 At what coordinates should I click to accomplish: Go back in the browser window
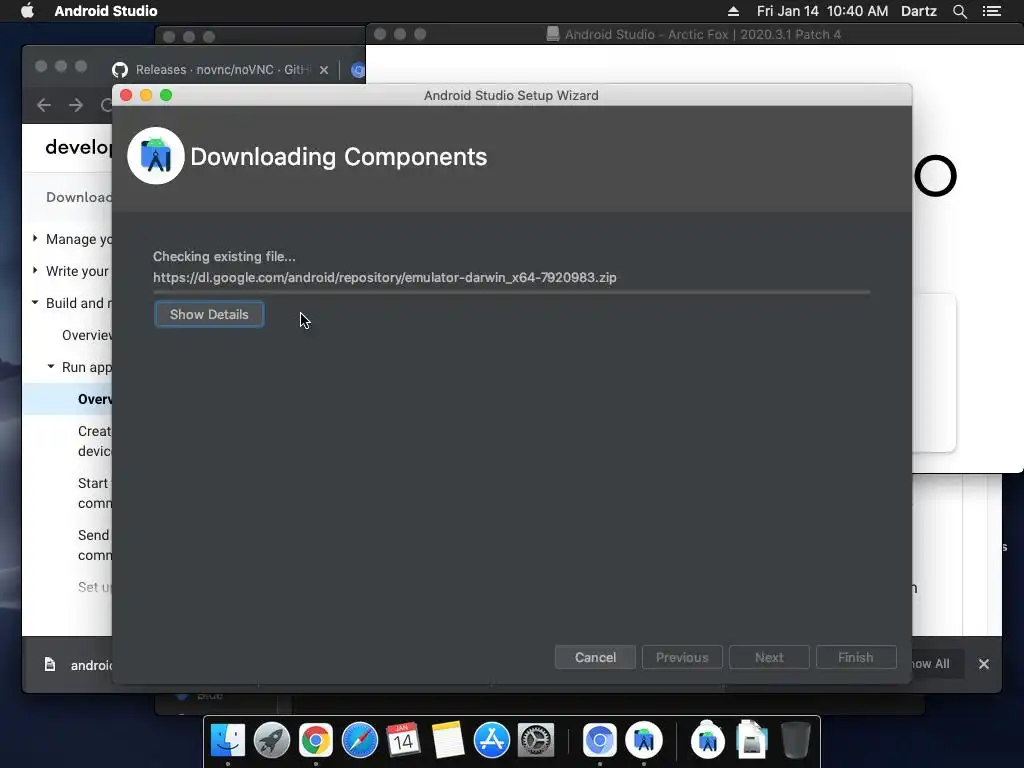pos(44,104)
